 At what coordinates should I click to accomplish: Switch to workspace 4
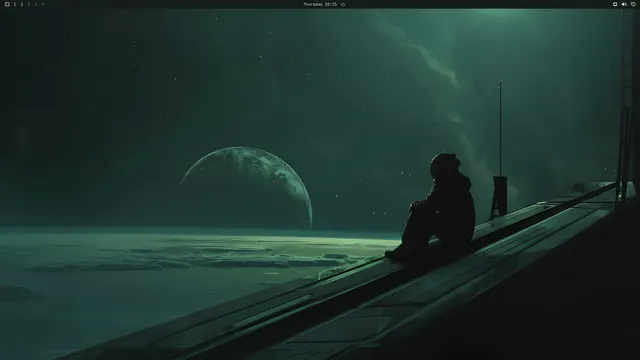click(x=36, y=4)
